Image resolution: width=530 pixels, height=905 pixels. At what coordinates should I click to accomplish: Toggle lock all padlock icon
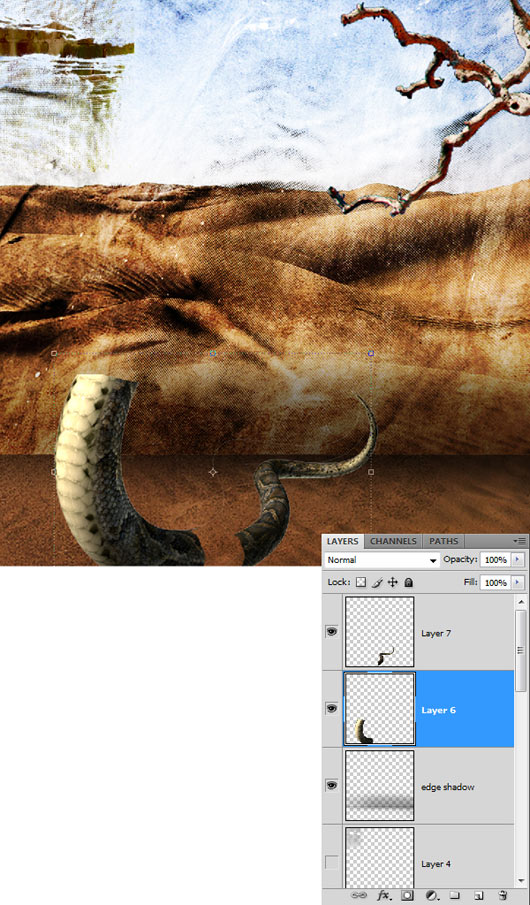click(x=408, y=582)
